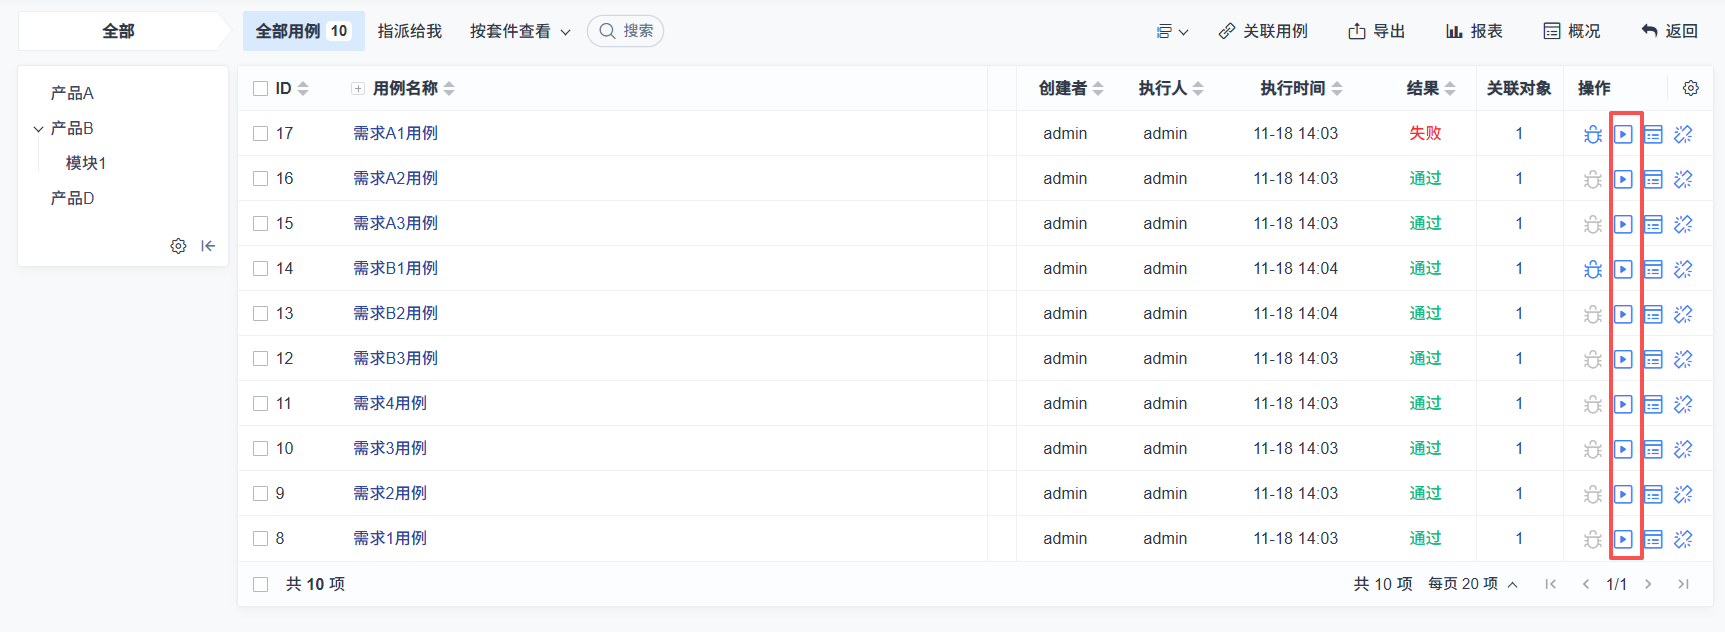Click the 全部 header in sidebar

pyautogui.click(x=118, y=31)
